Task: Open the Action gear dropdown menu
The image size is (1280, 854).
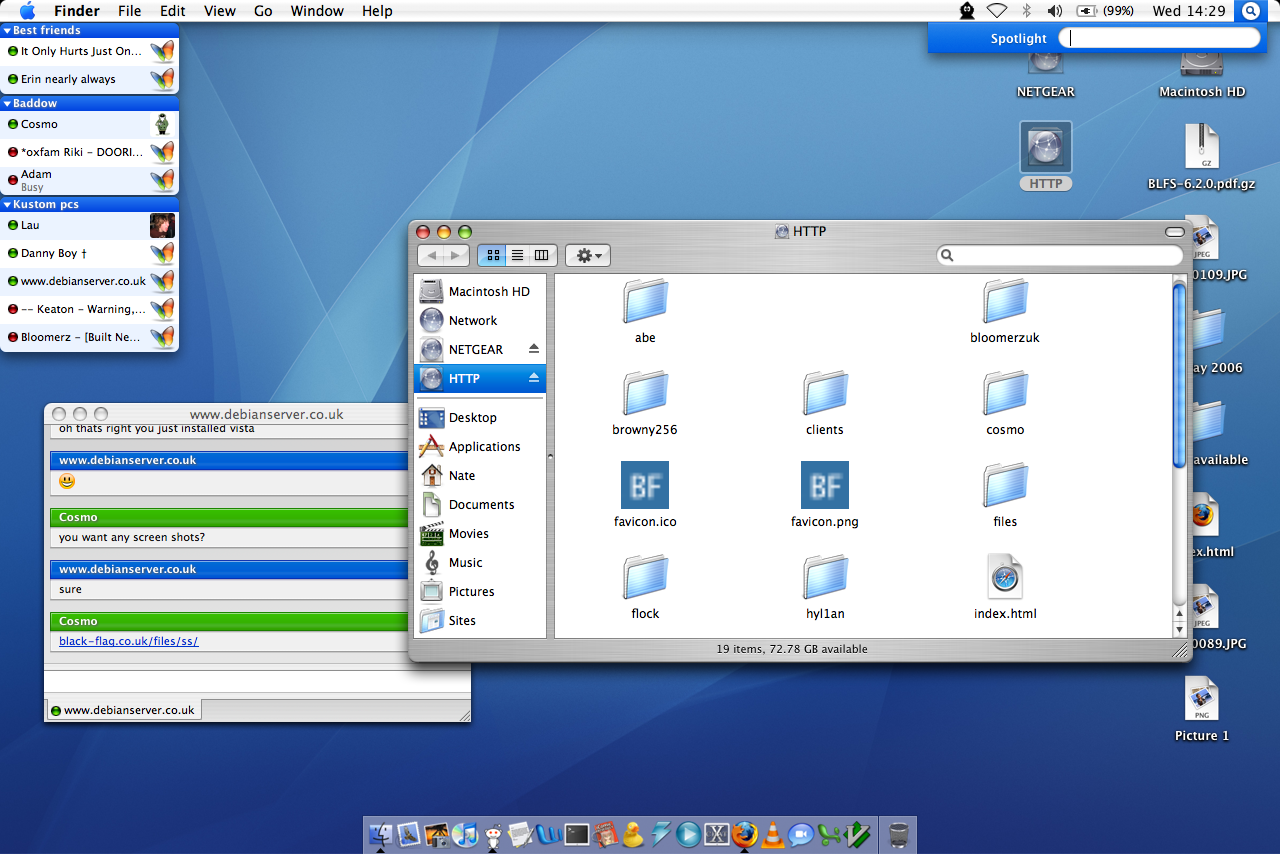Action: pos(588,256)
